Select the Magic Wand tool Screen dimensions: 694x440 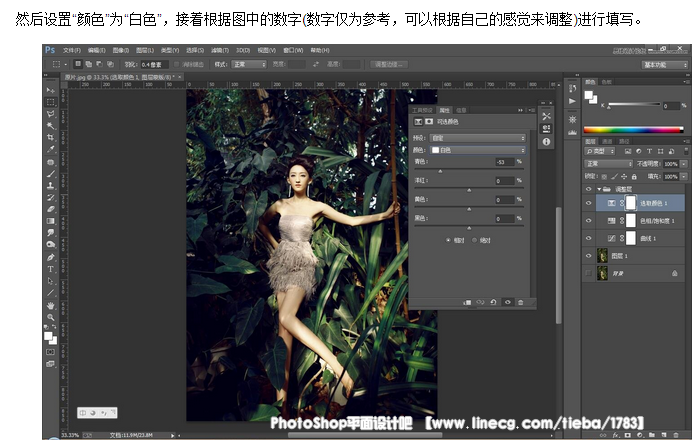pos(50,126)
